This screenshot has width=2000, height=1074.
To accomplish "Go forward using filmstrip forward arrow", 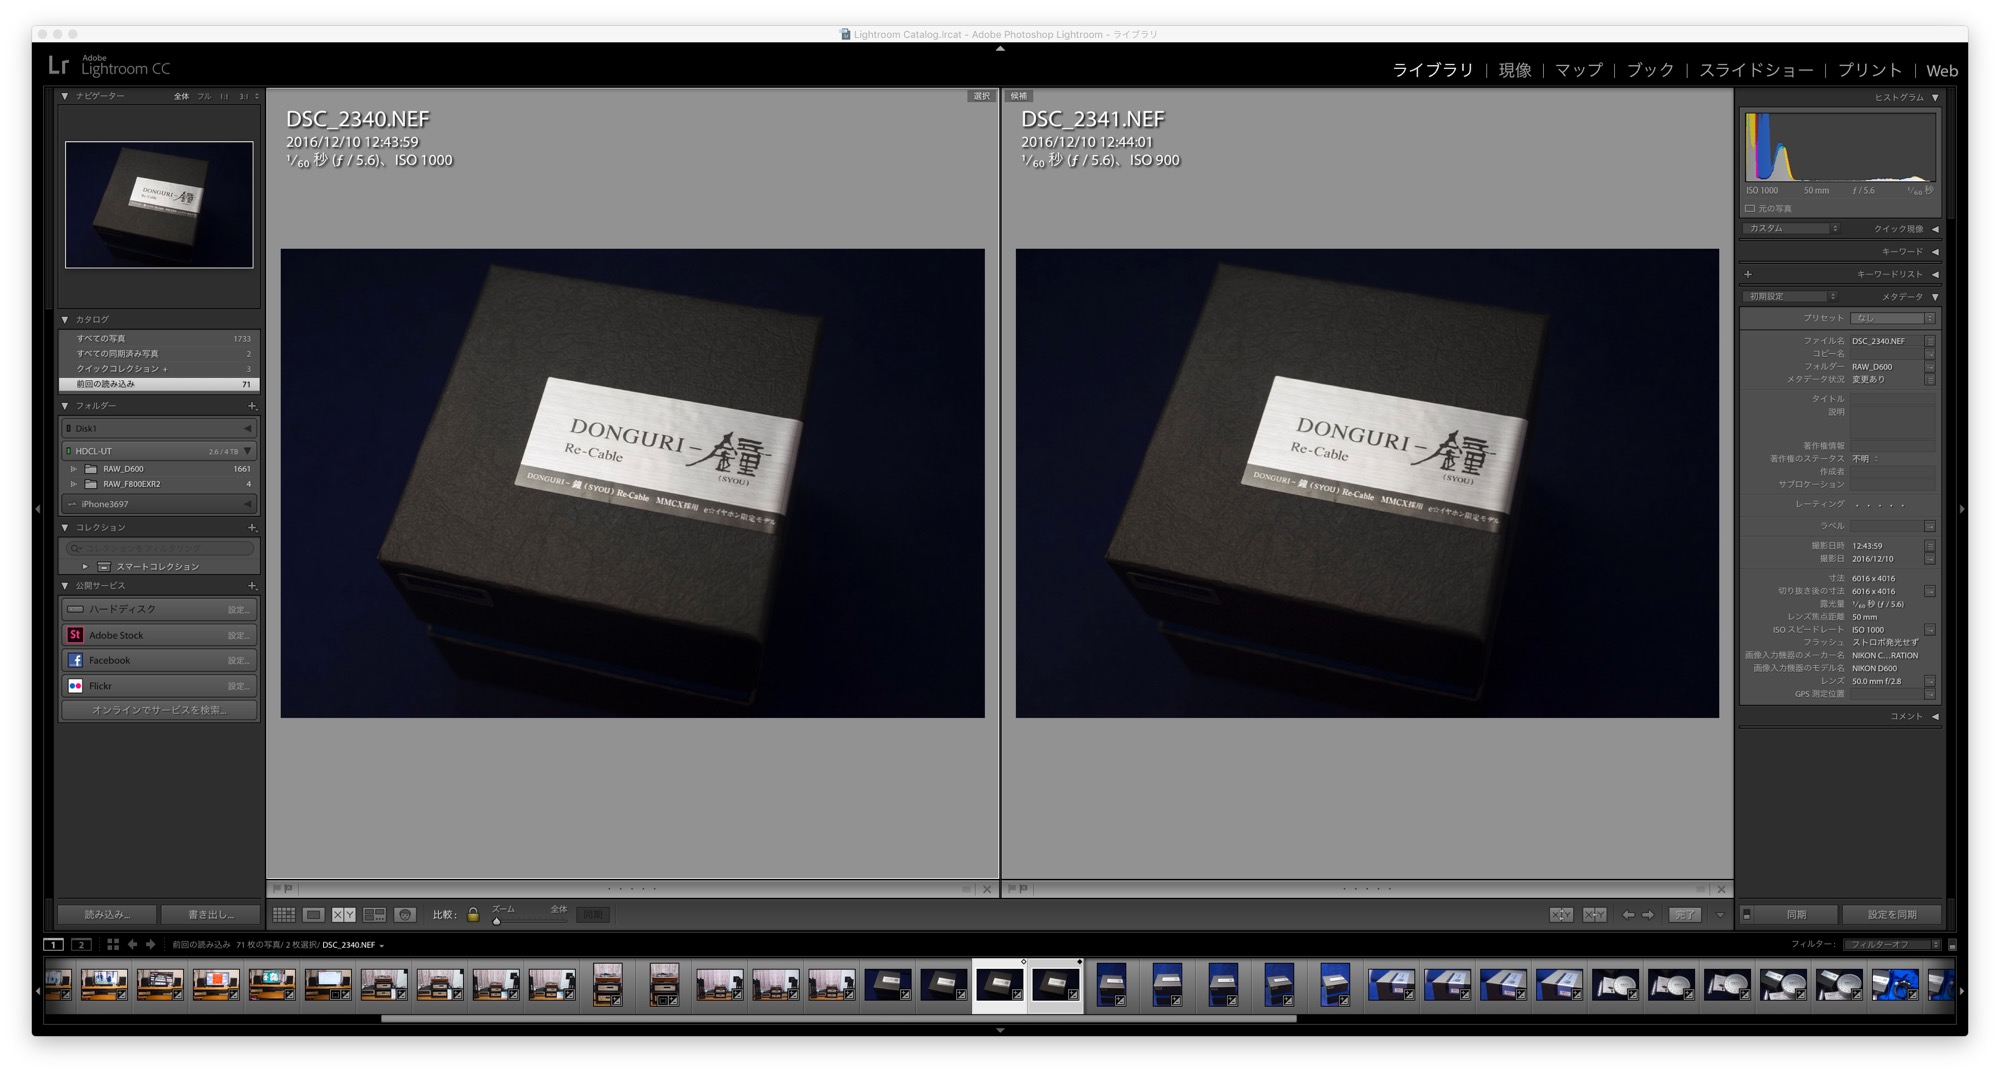I will point(151,944).
